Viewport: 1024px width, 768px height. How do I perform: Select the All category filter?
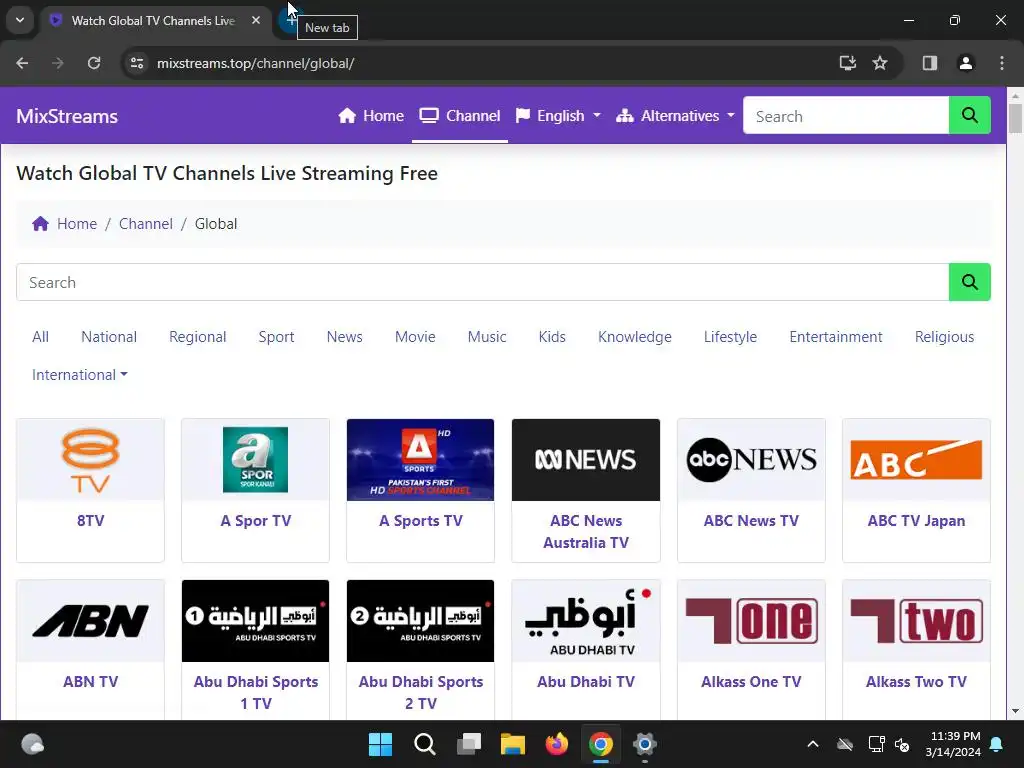click(40, 337)
